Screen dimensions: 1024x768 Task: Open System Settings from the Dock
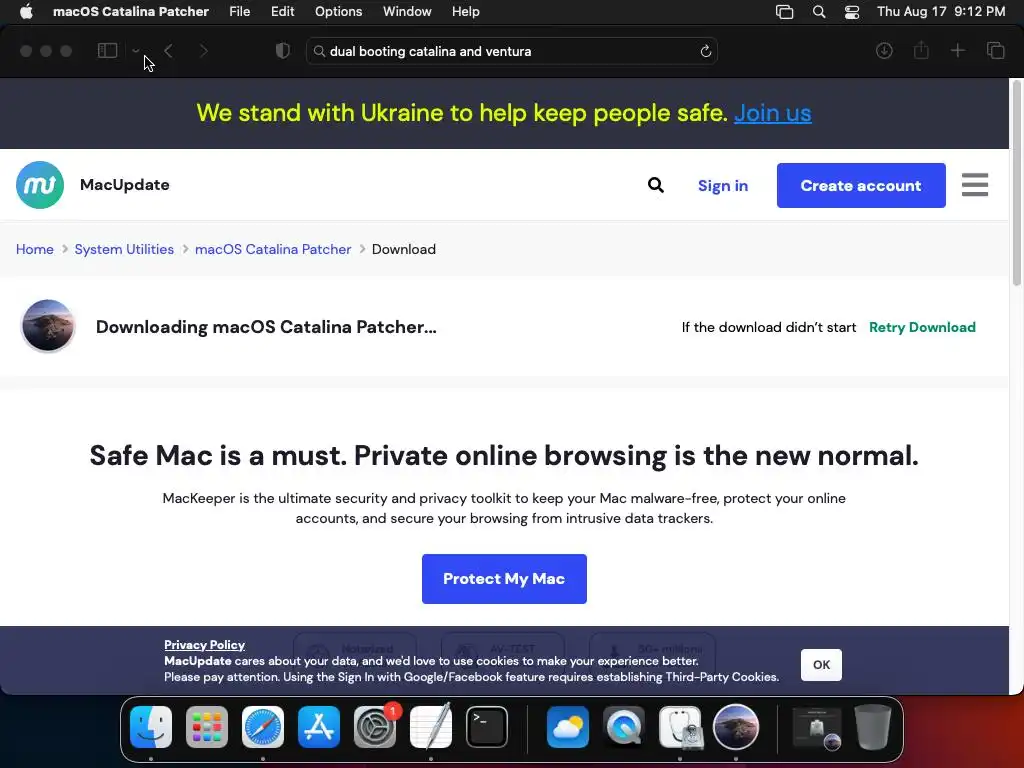pyautogui.click(x=375, y=727)
